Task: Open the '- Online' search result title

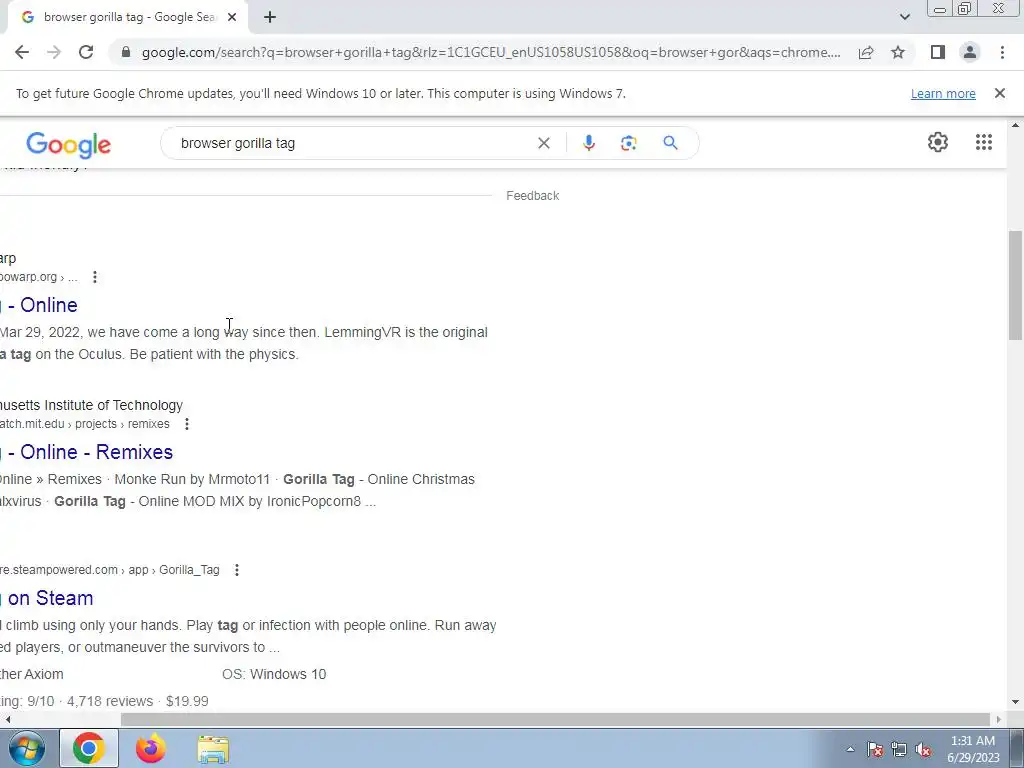Action: [39, 305]
